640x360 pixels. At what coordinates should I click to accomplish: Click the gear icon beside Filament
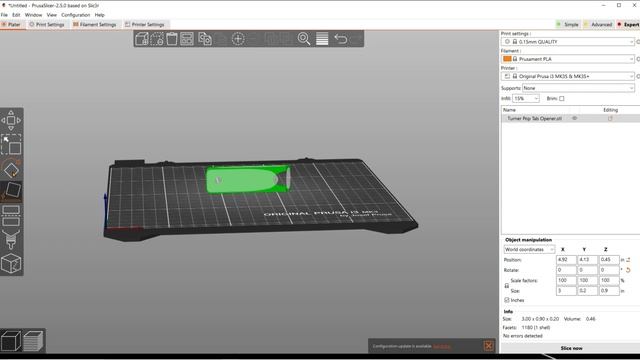638,59
